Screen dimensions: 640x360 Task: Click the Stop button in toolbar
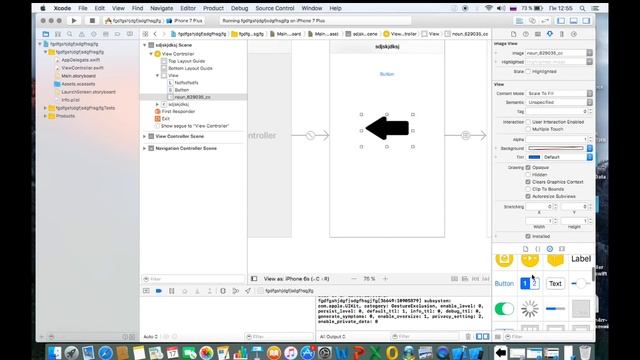(92, 20)
